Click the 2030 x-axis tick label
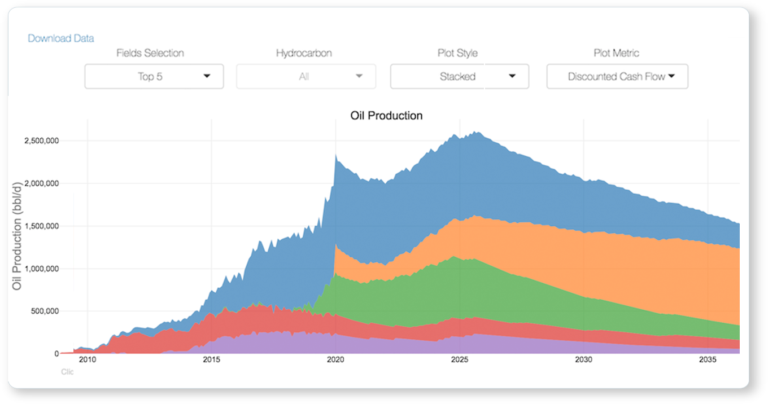This screenshot has width=768, height=404. tap(583, 360)
